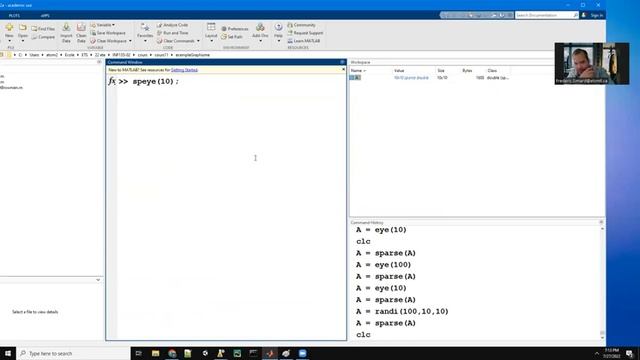The height and width of the screenshot is (360, 640).
Task: Click Save Workspace in the toolstrip
Action: pos(108,33)
